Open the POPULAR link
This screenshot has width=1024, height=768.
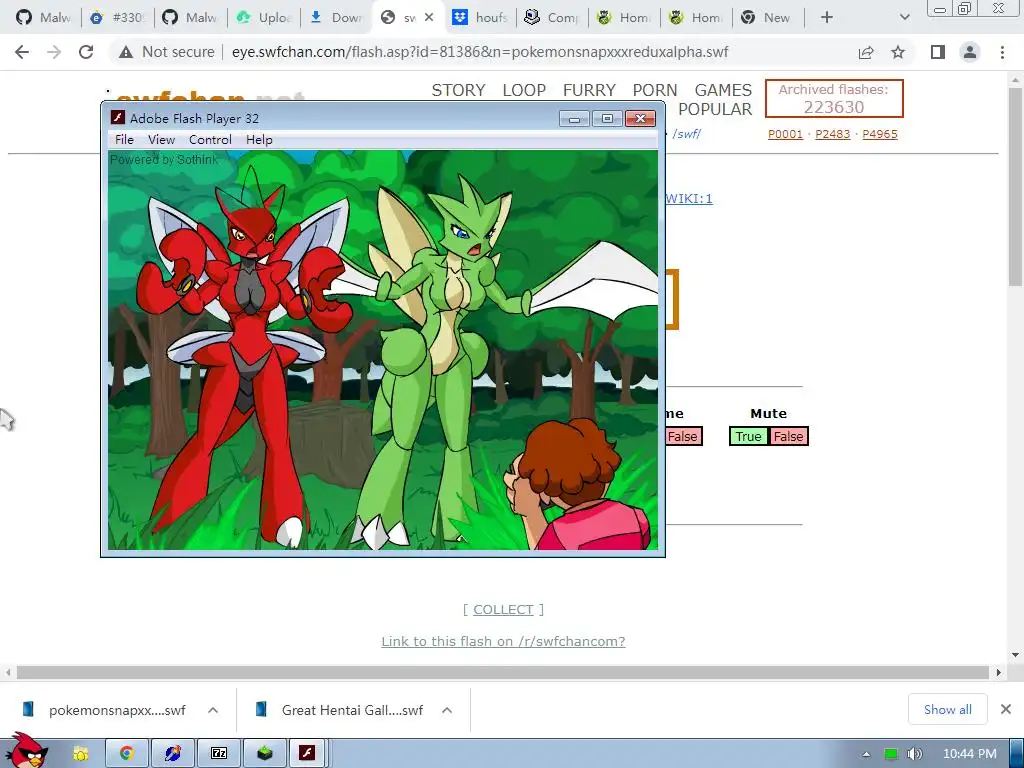click(715, 109)
